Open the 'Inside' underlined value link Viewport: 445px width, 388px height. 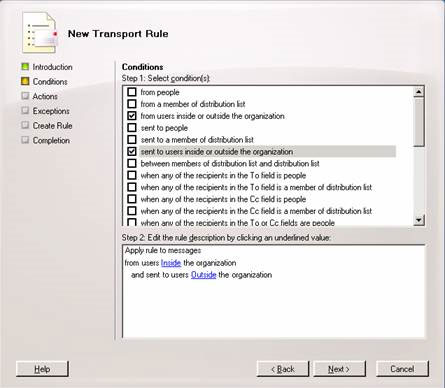pos(171,263)
